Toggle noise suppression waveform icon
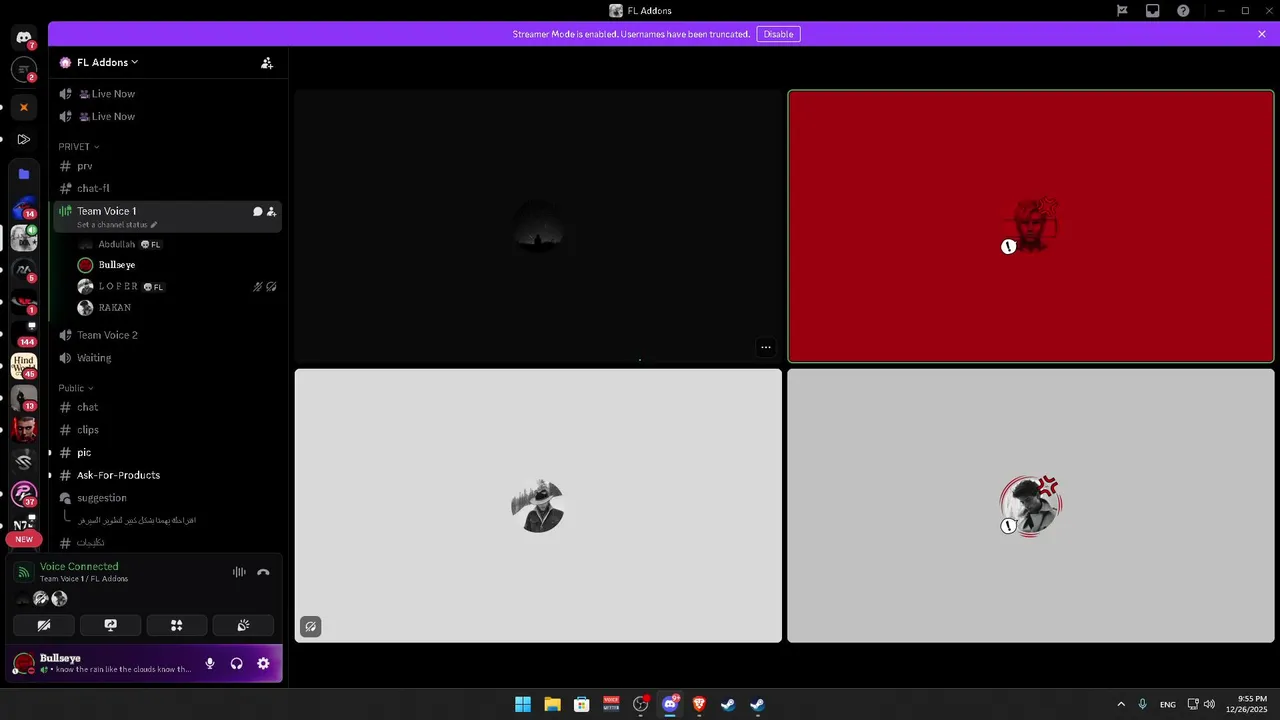Viewport: 1280px width, 720px height. pos(239,572)
